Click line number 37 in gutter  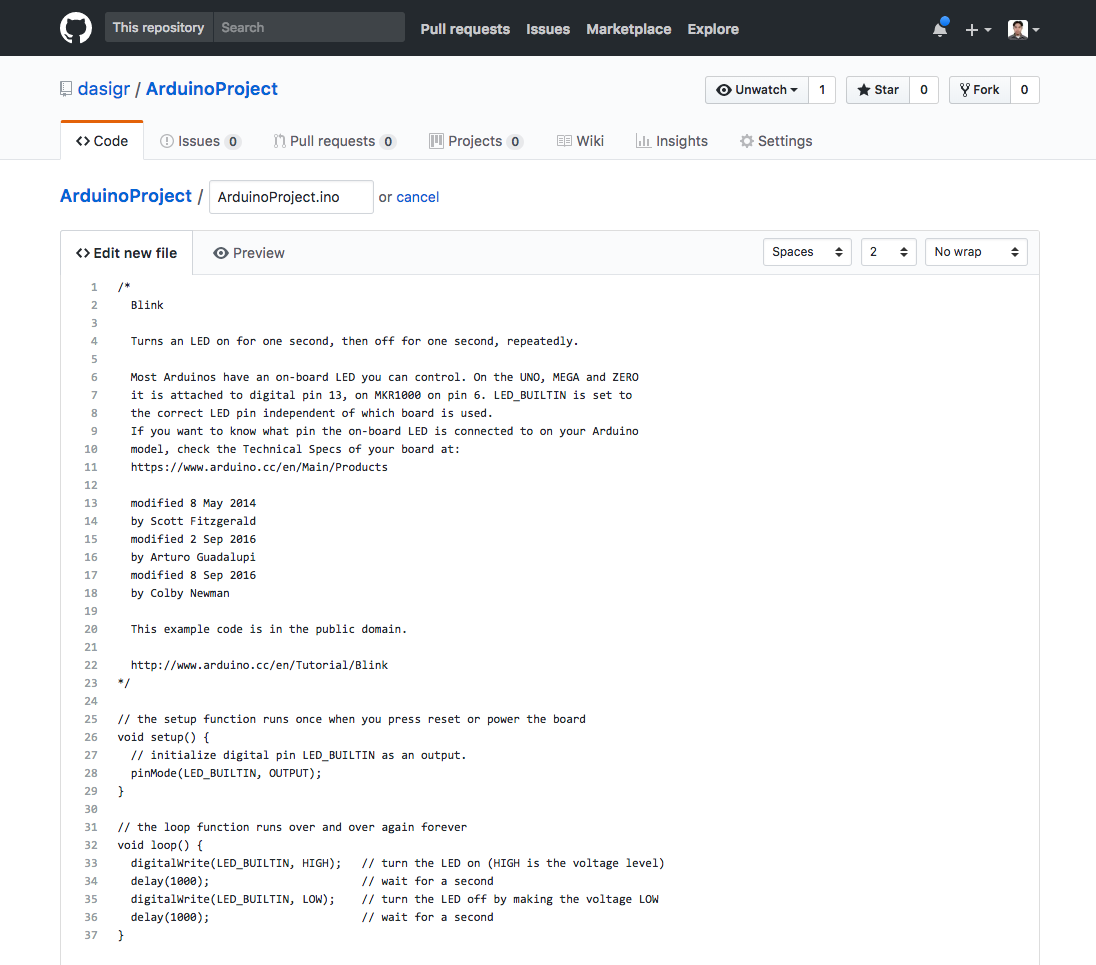coord(91,935)
